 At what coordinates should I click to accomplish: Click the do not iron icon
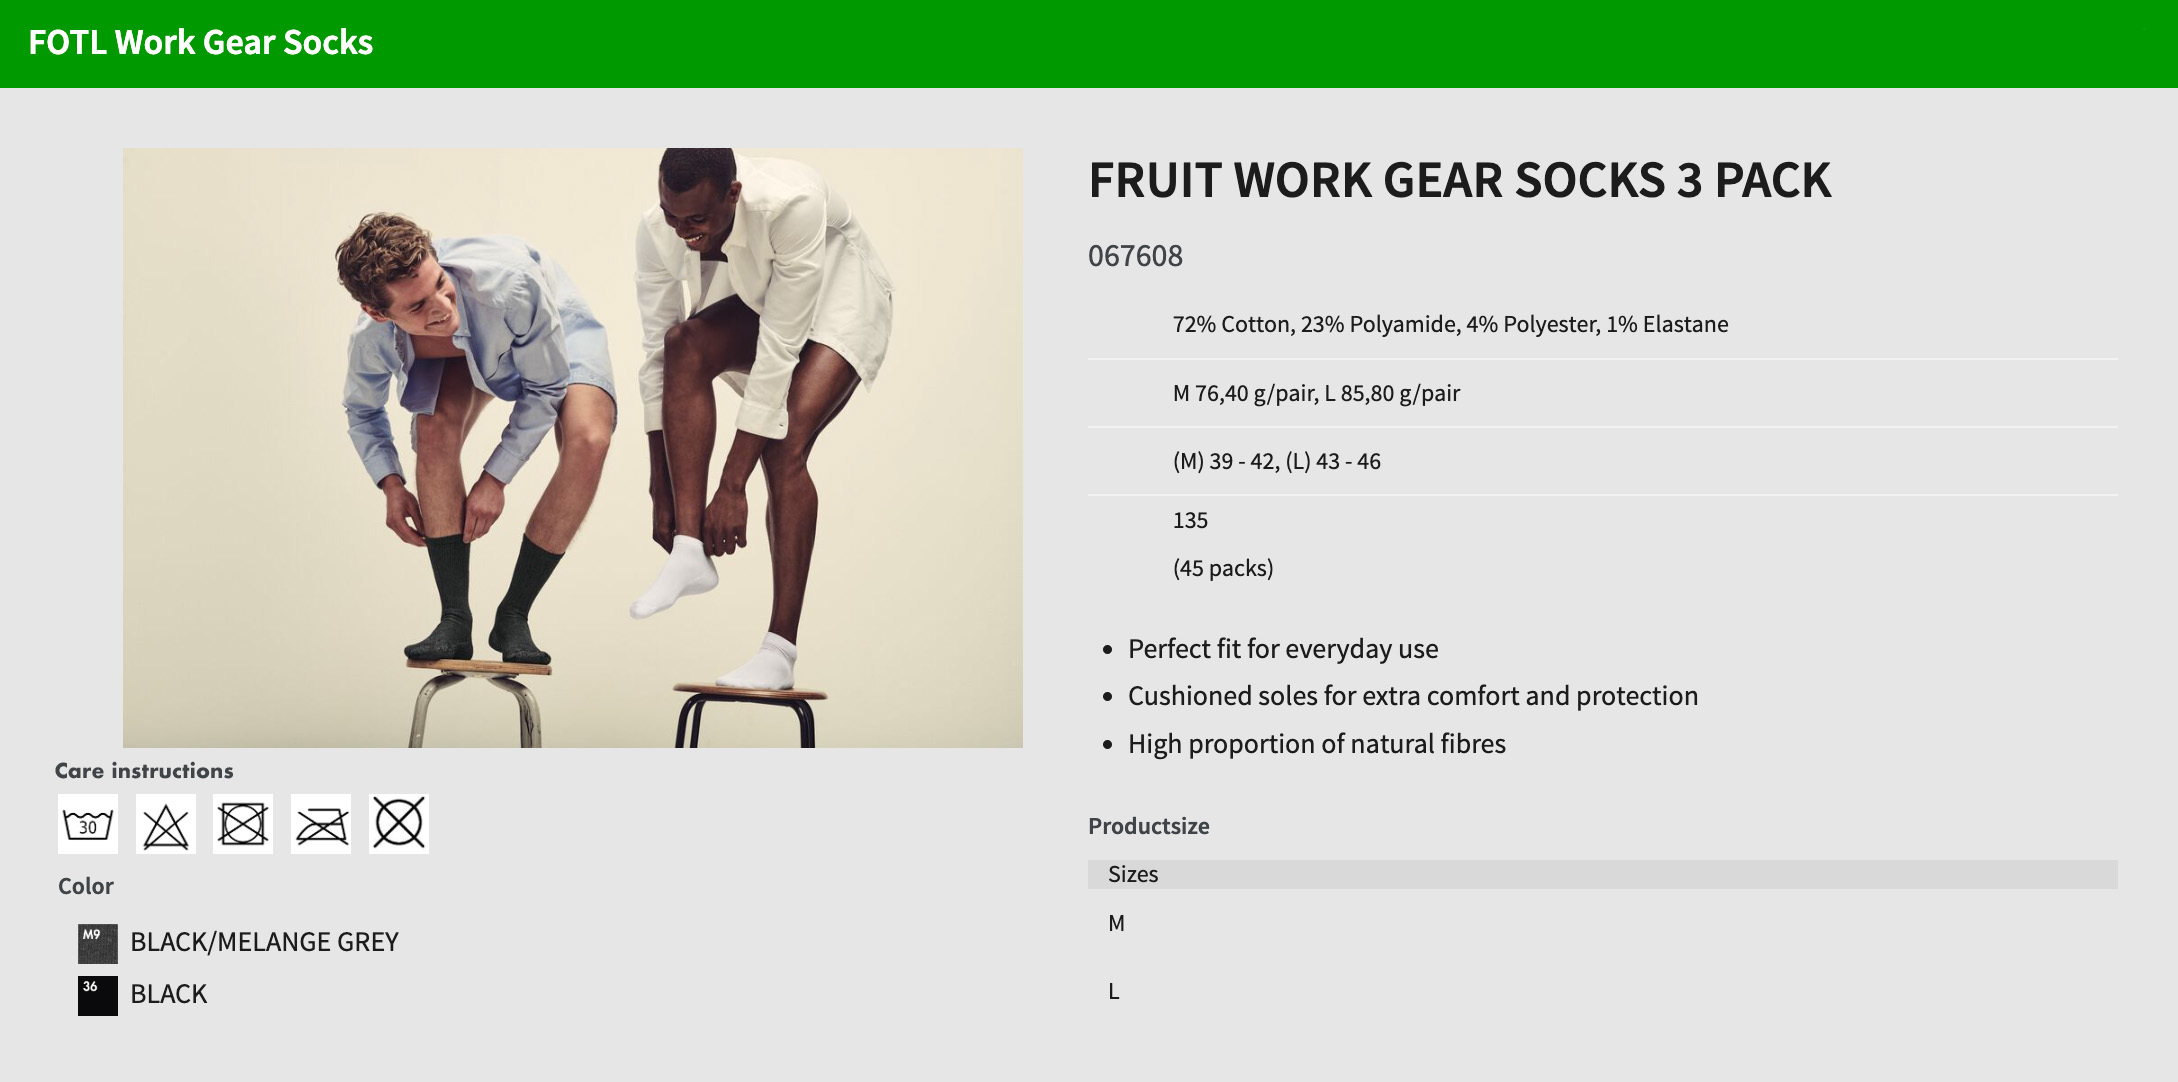tap(321, 824)
